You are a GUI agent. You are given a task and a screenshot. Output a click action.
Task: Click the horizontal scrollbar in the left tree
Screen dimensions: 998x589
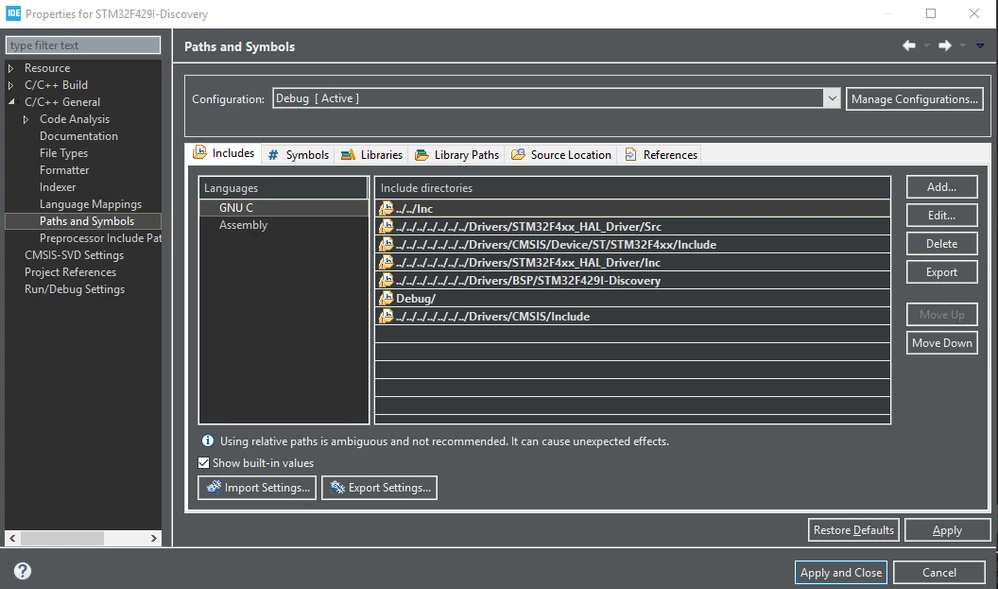pos(83,538)
